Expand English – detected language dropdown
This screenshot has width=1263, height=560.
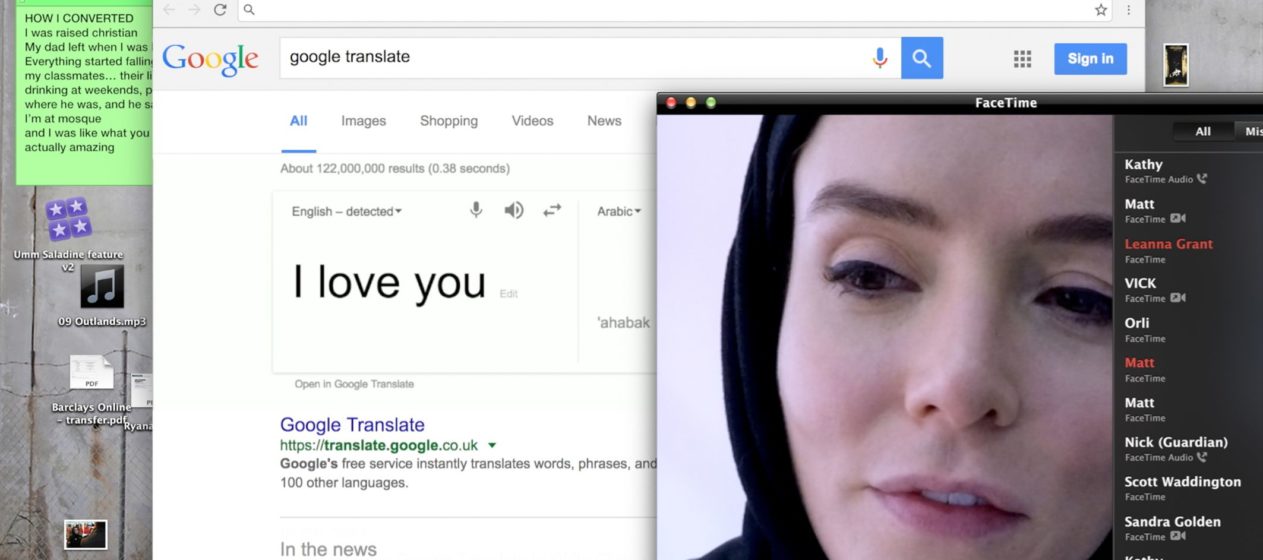click(347, 211)
